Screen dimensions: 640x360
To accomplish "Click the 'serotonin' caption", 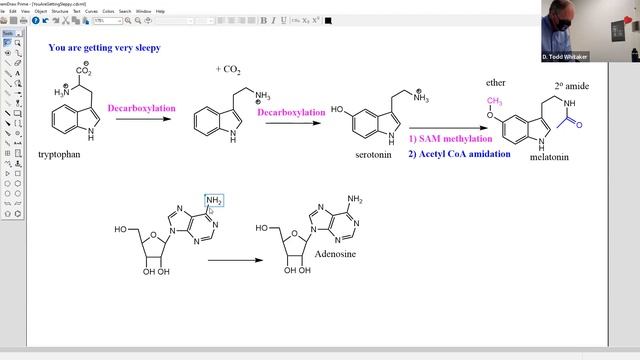I will (373, 155).
